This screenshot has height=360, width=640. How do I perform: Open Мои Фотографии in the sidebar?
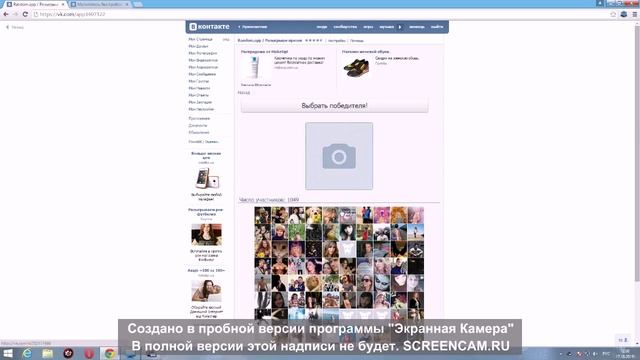(x=203, y=53)
